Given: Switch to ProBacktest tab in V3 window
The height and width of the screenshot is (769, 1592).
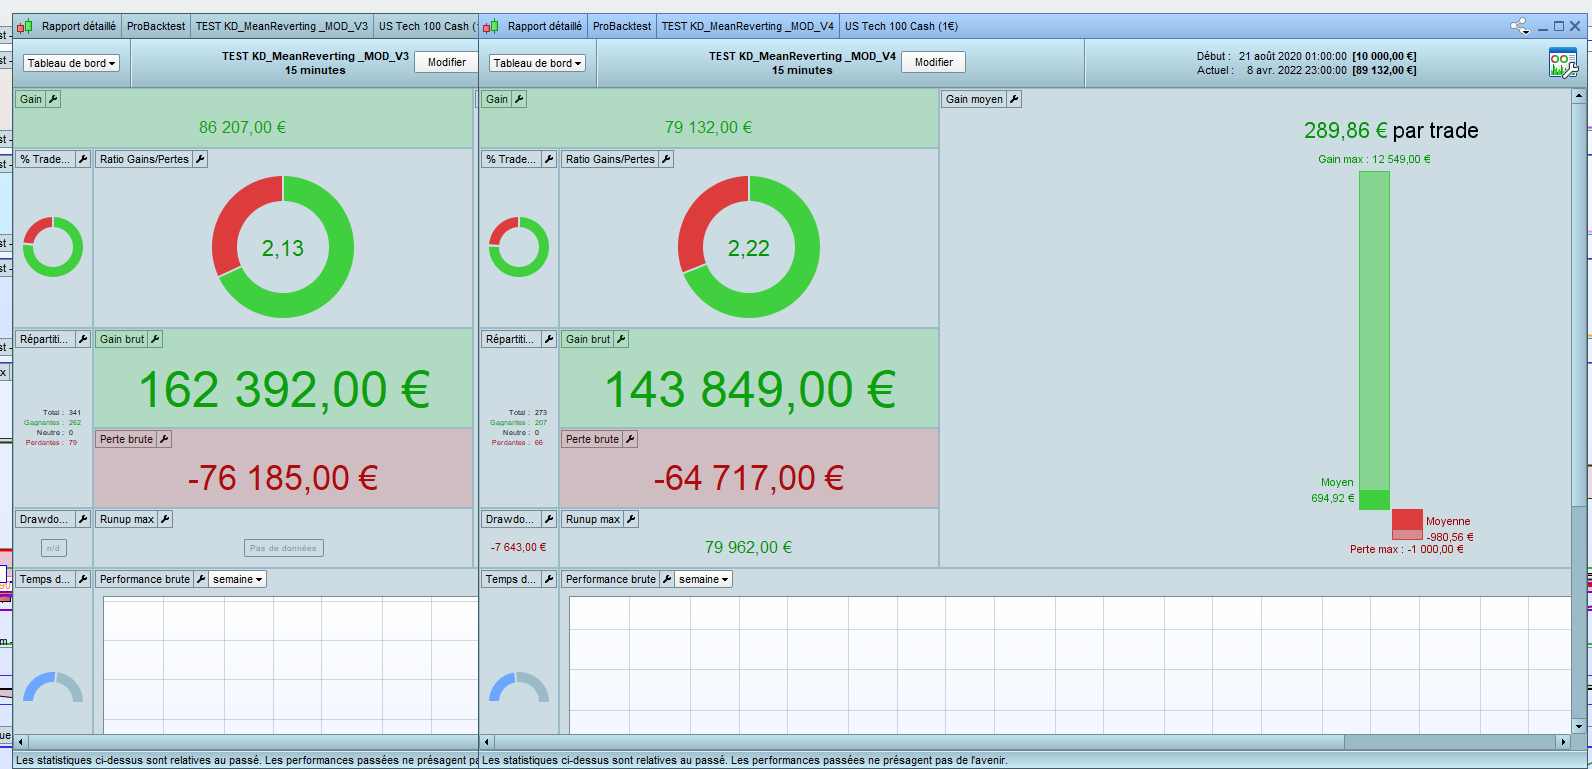Looking at the screenshot, I should pos(156,26).
